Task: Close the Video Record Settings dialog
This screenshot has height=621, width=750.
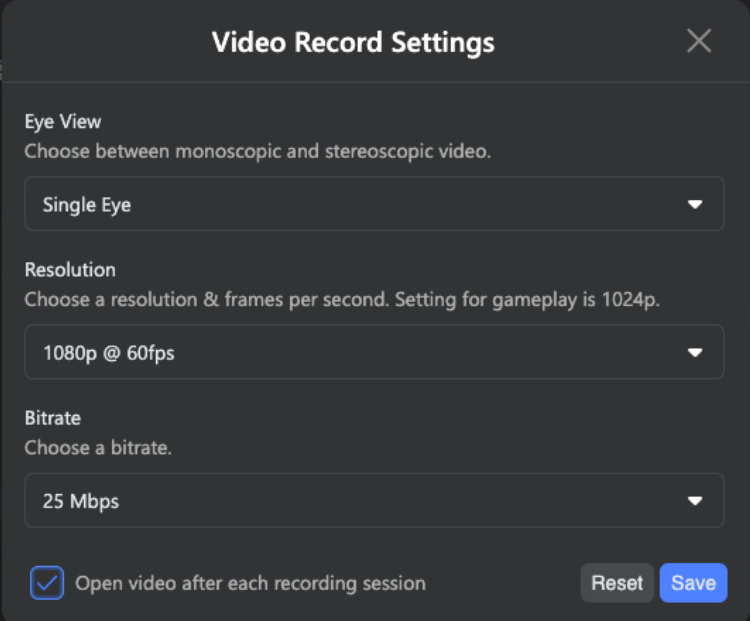Action: click(699, 41)
